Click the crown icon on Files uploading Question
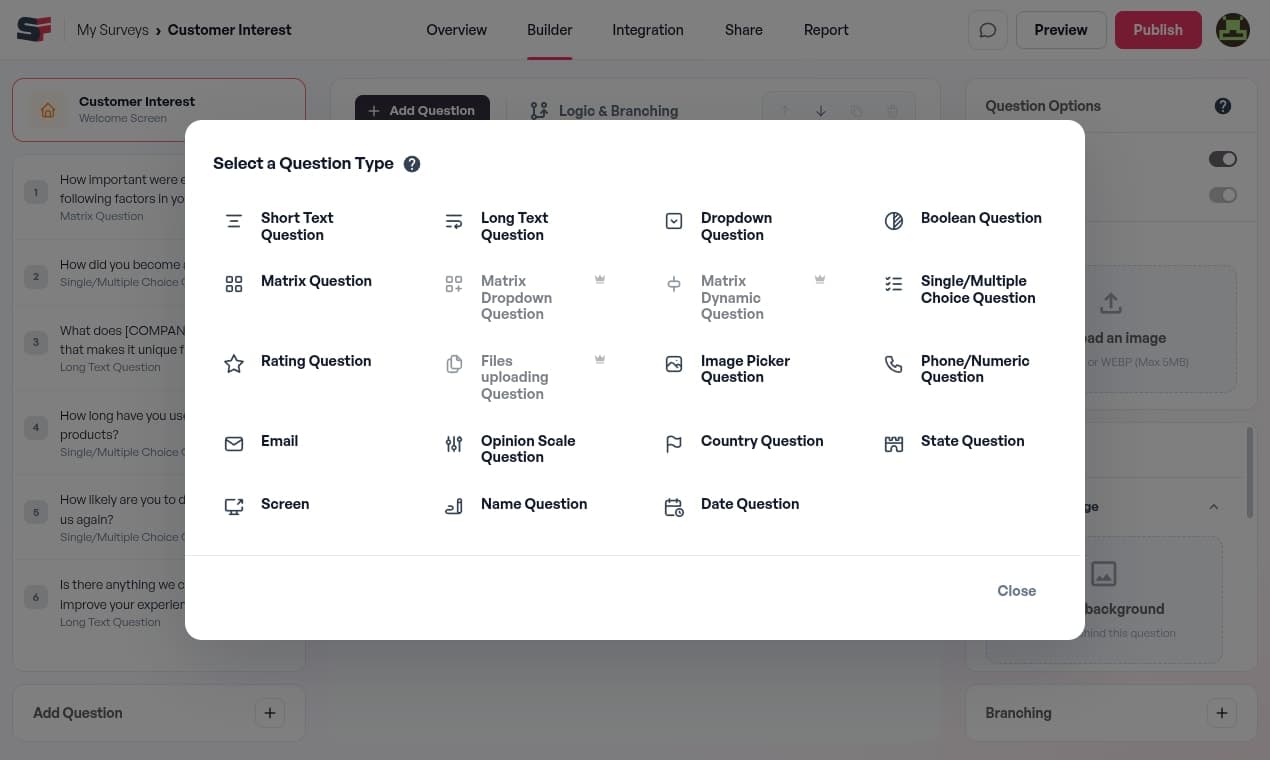Image resolution: width=1270 pixels, height=760 pixels. coord(600,360)
